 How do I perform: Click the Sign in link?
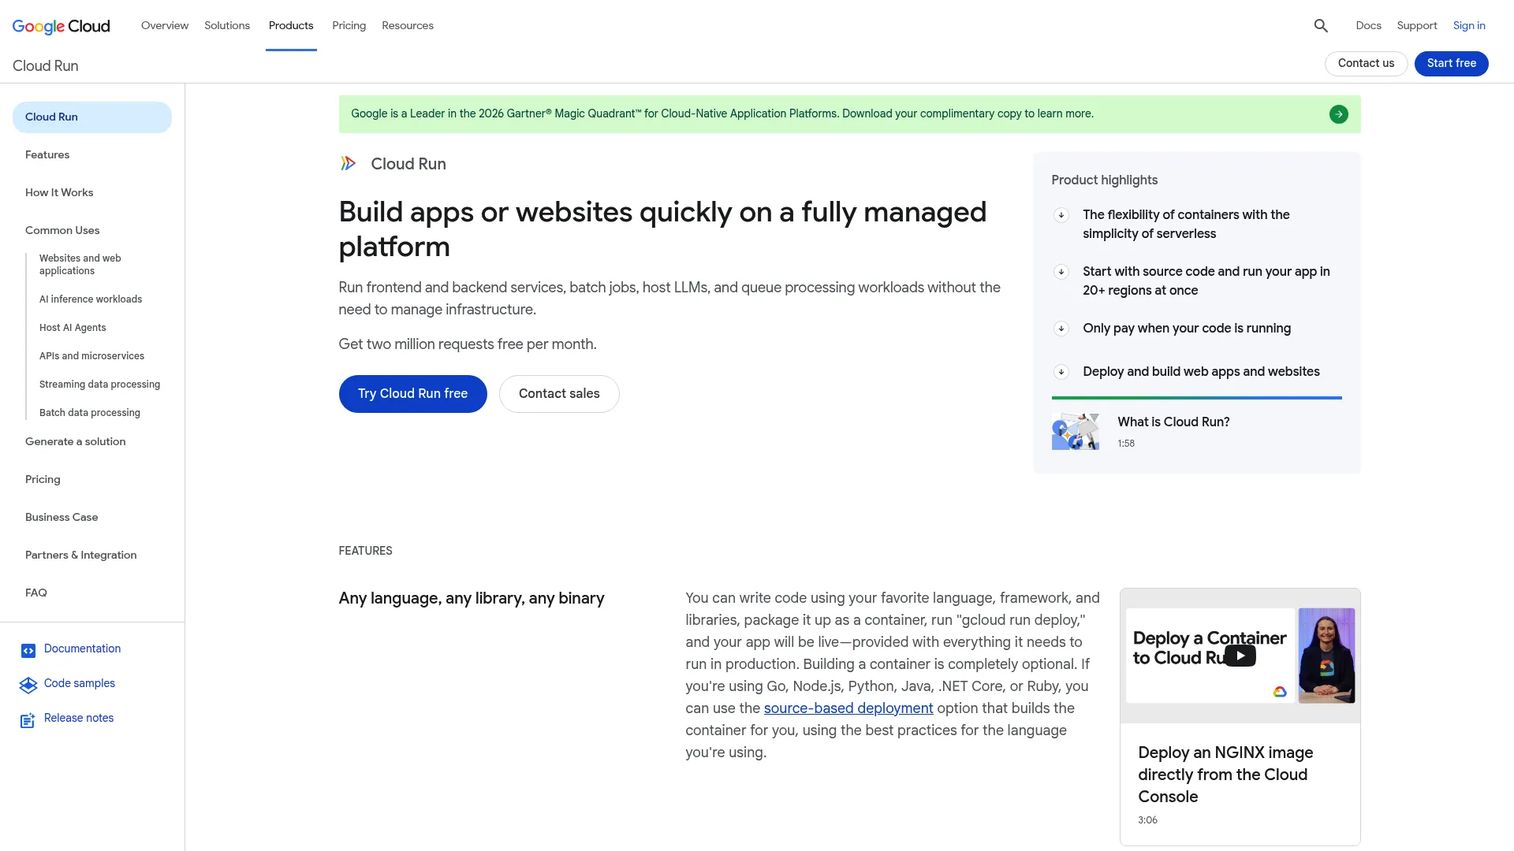pos(1469,26)
